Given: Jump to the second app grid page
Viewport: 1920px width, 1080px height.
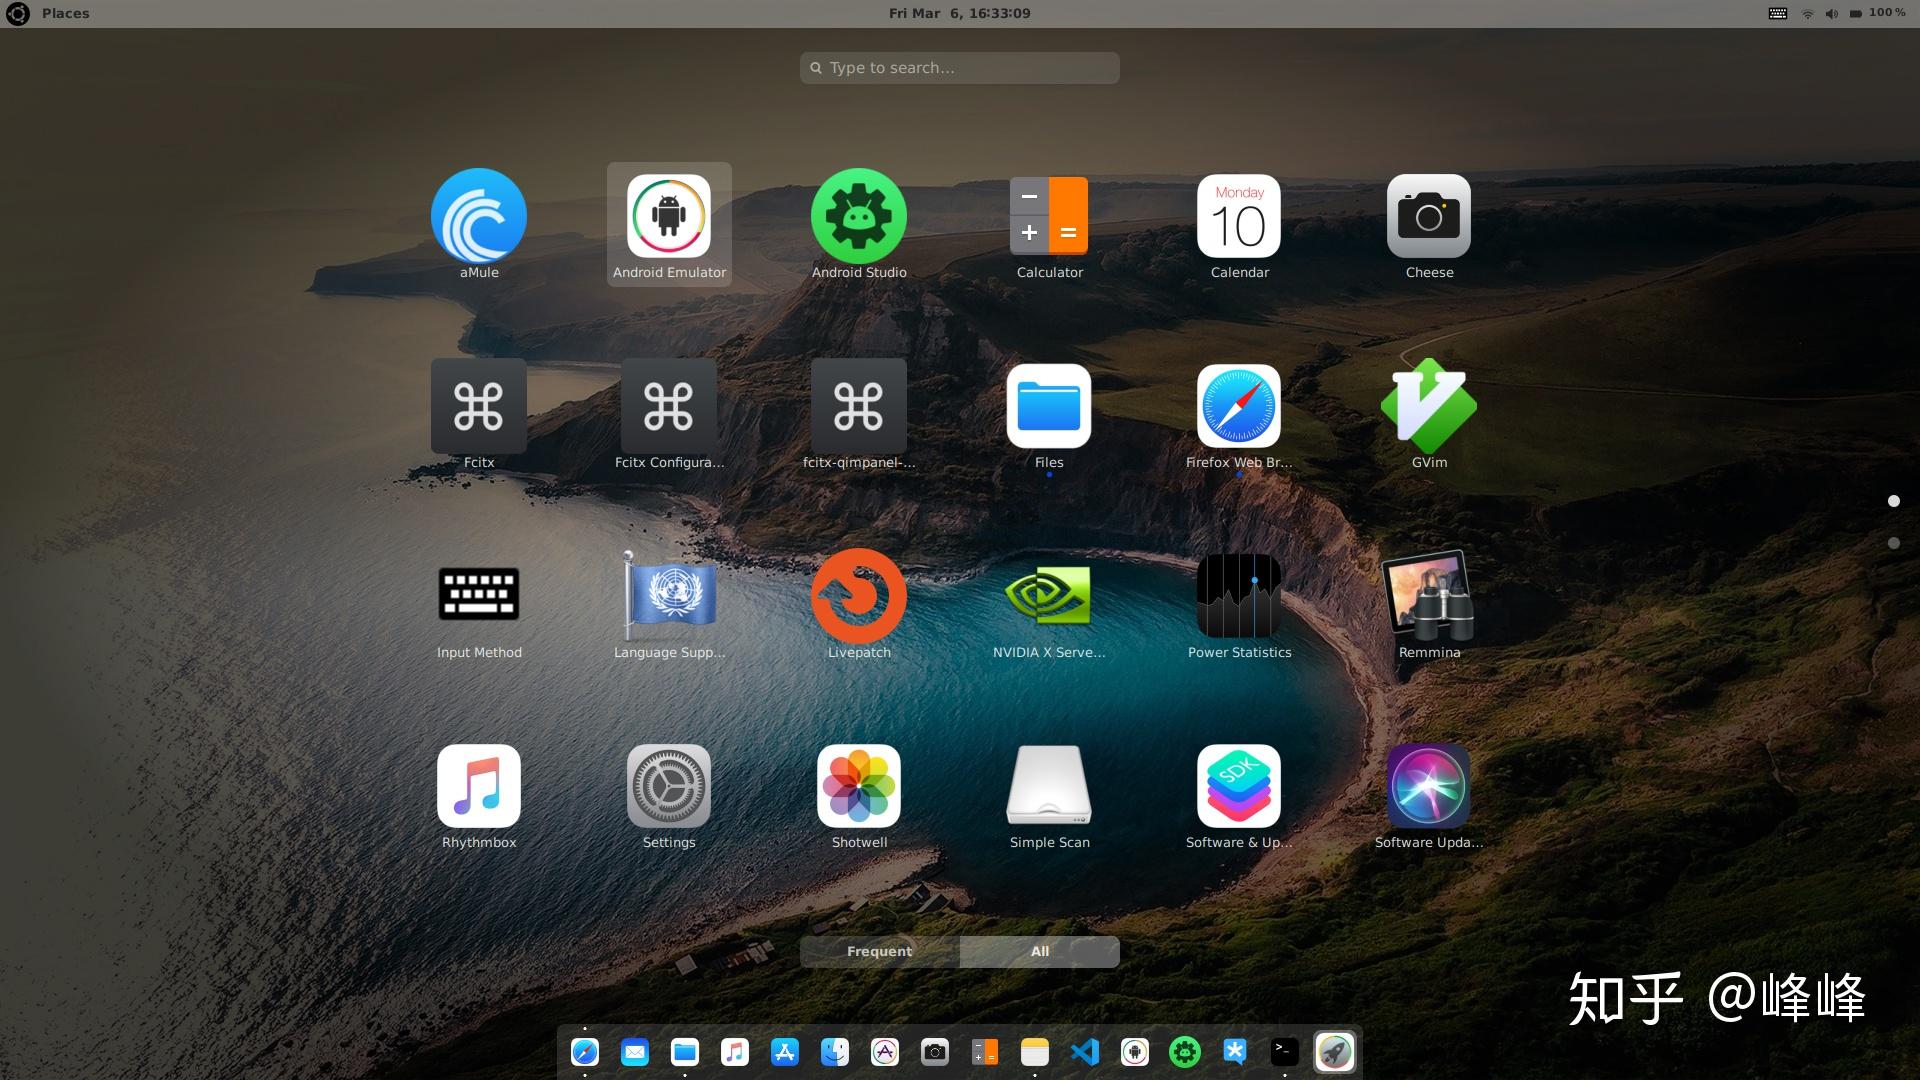Looking at the screenshot, I should (x=1894, y=542).
